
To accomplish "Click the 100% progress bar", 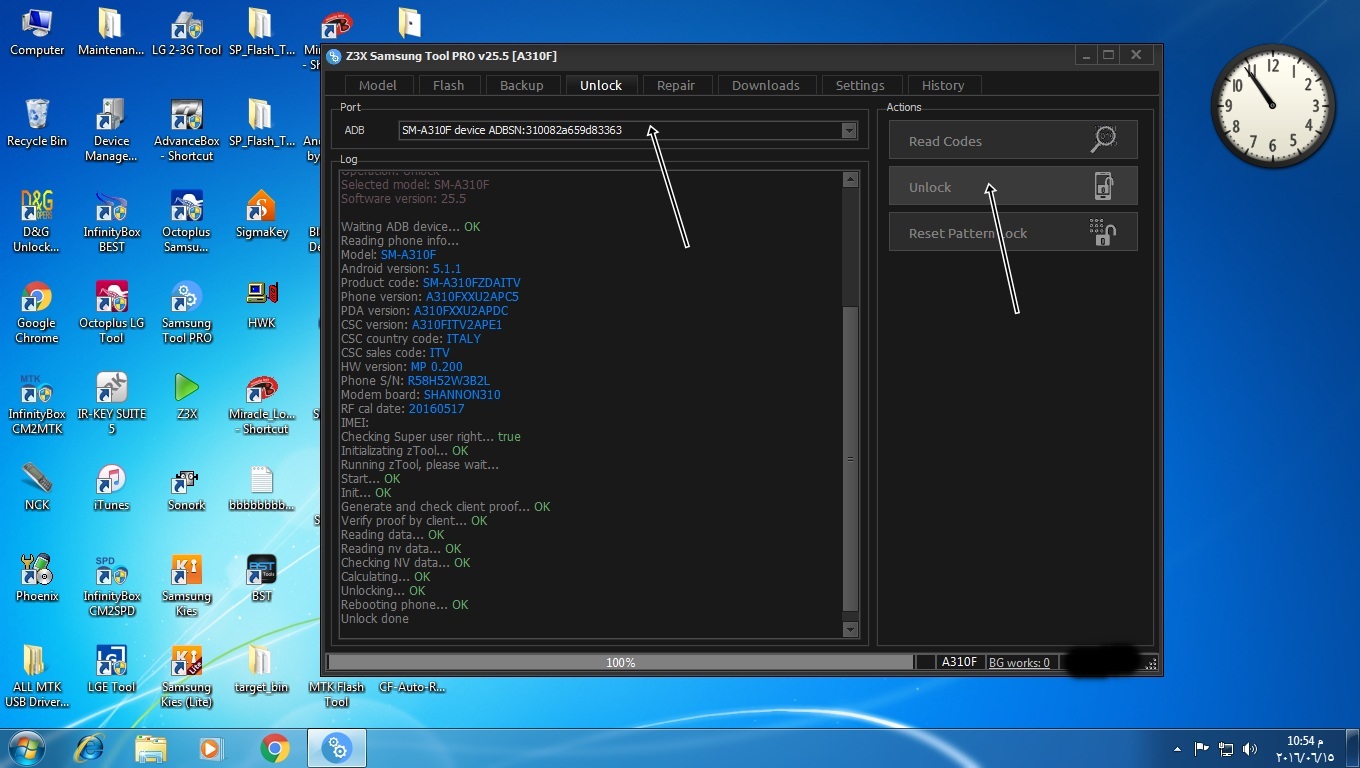I will coord(620,662).
